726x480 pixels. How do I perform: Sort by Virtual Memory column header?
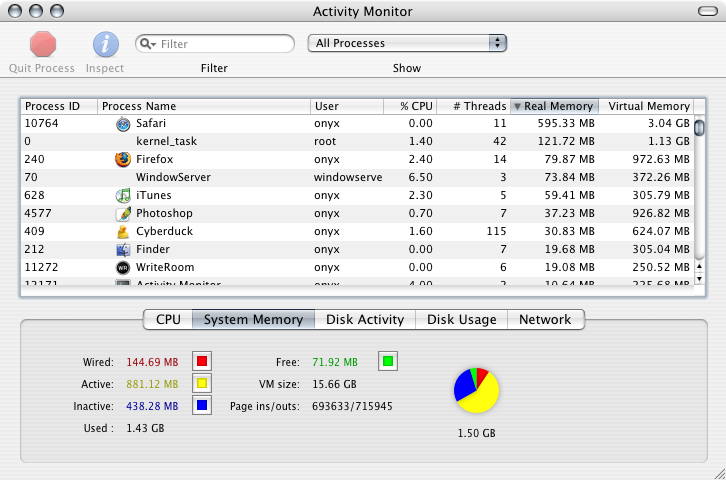coord(646,106)
